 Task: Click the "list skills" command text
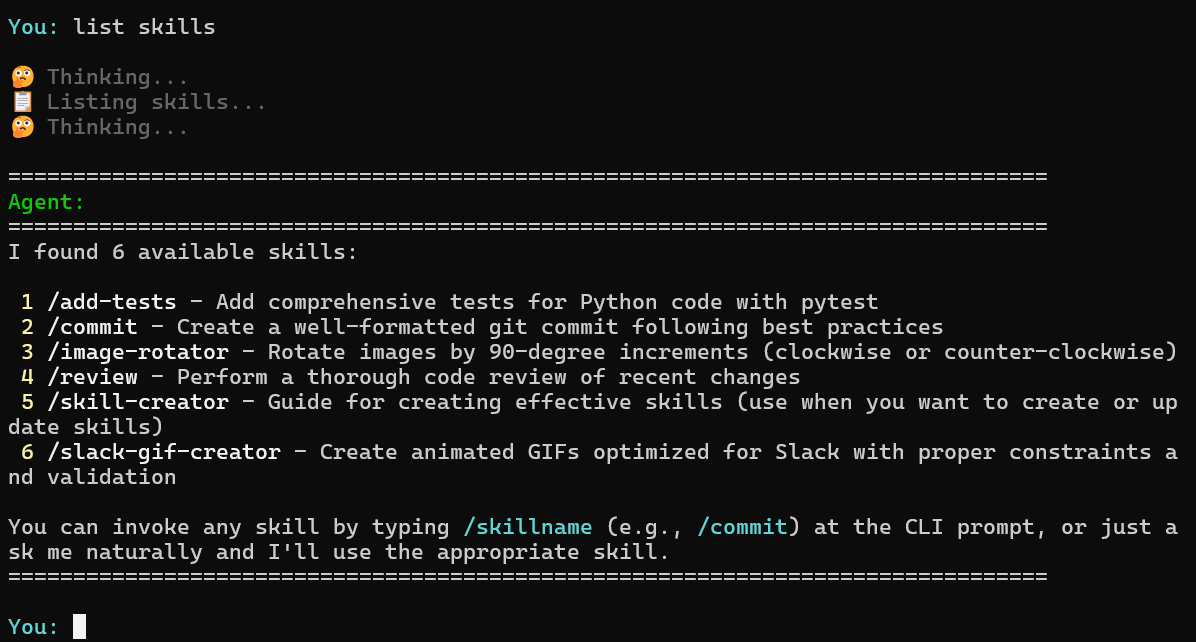[x=144, y=27]
